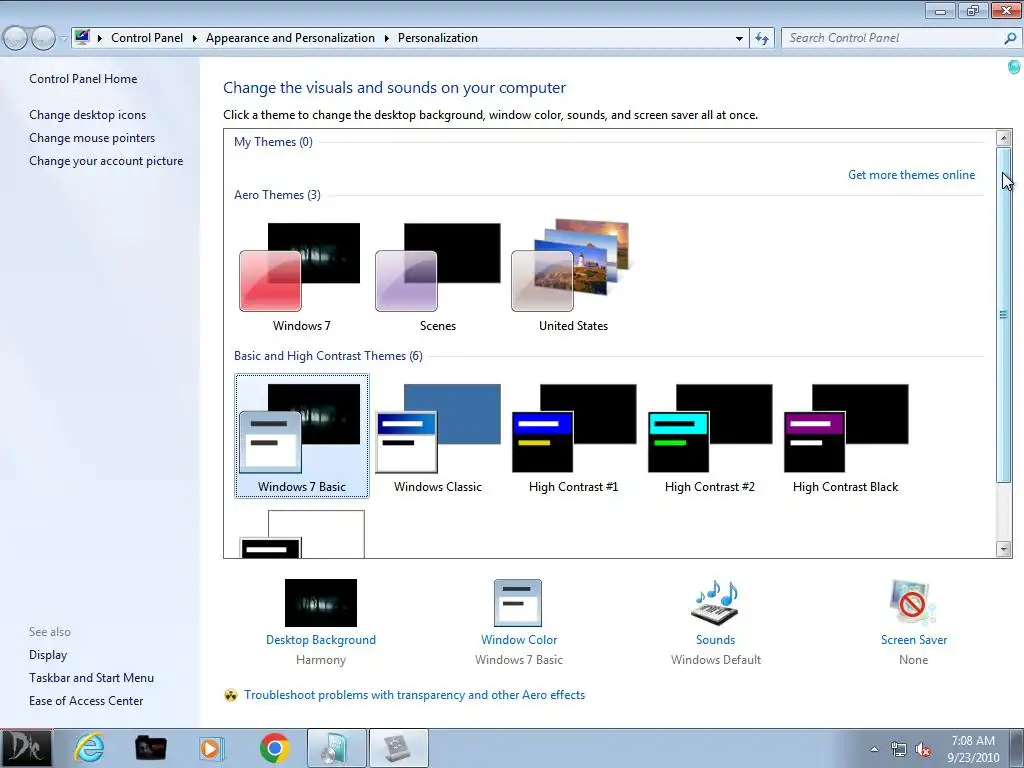Viewport: 1024px width, 768px height.
Task: Expand the arrow before Control Panel breadcrumb
Action: (100, 39)
